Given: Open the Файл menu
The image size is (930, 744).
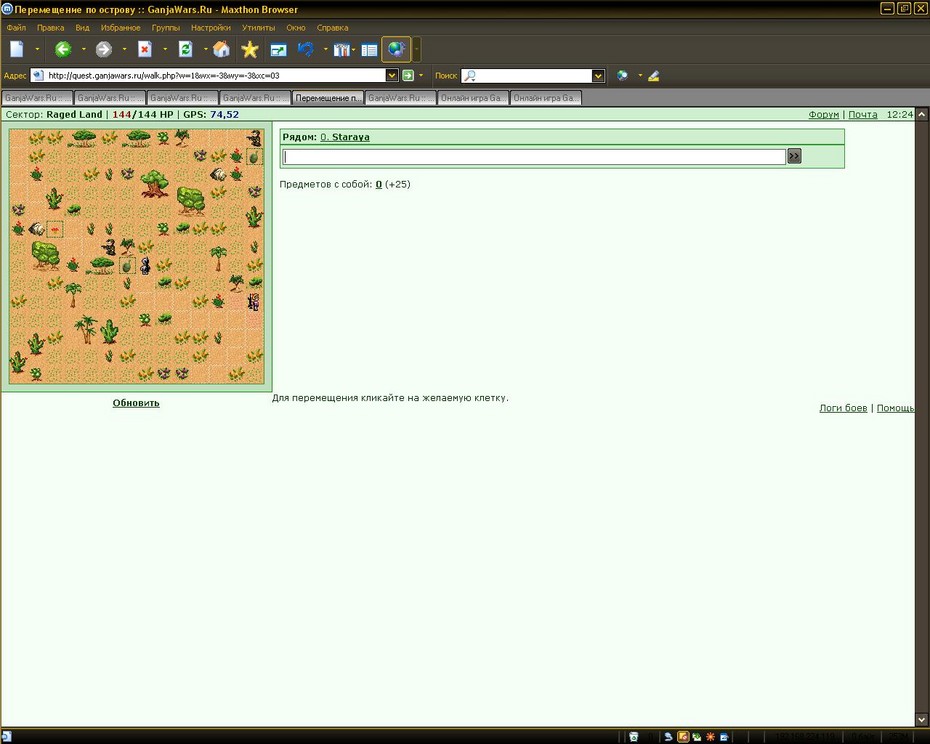Looking at the screenshot, I should click(x=16, y=27).
